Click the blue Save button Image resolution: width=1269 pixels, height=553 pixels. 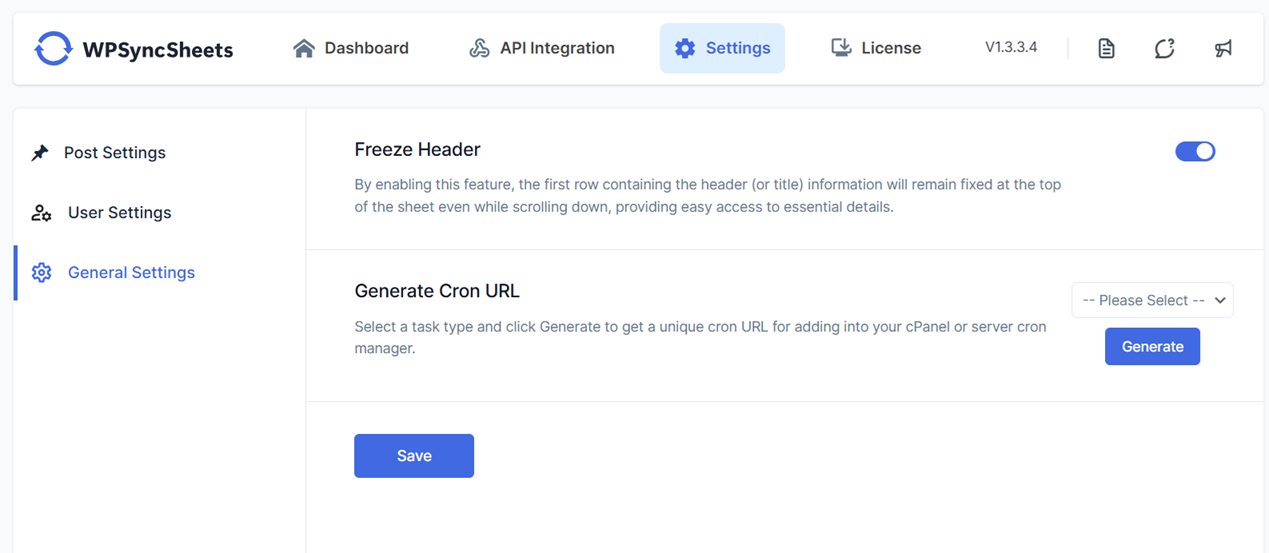pos(414,456)
